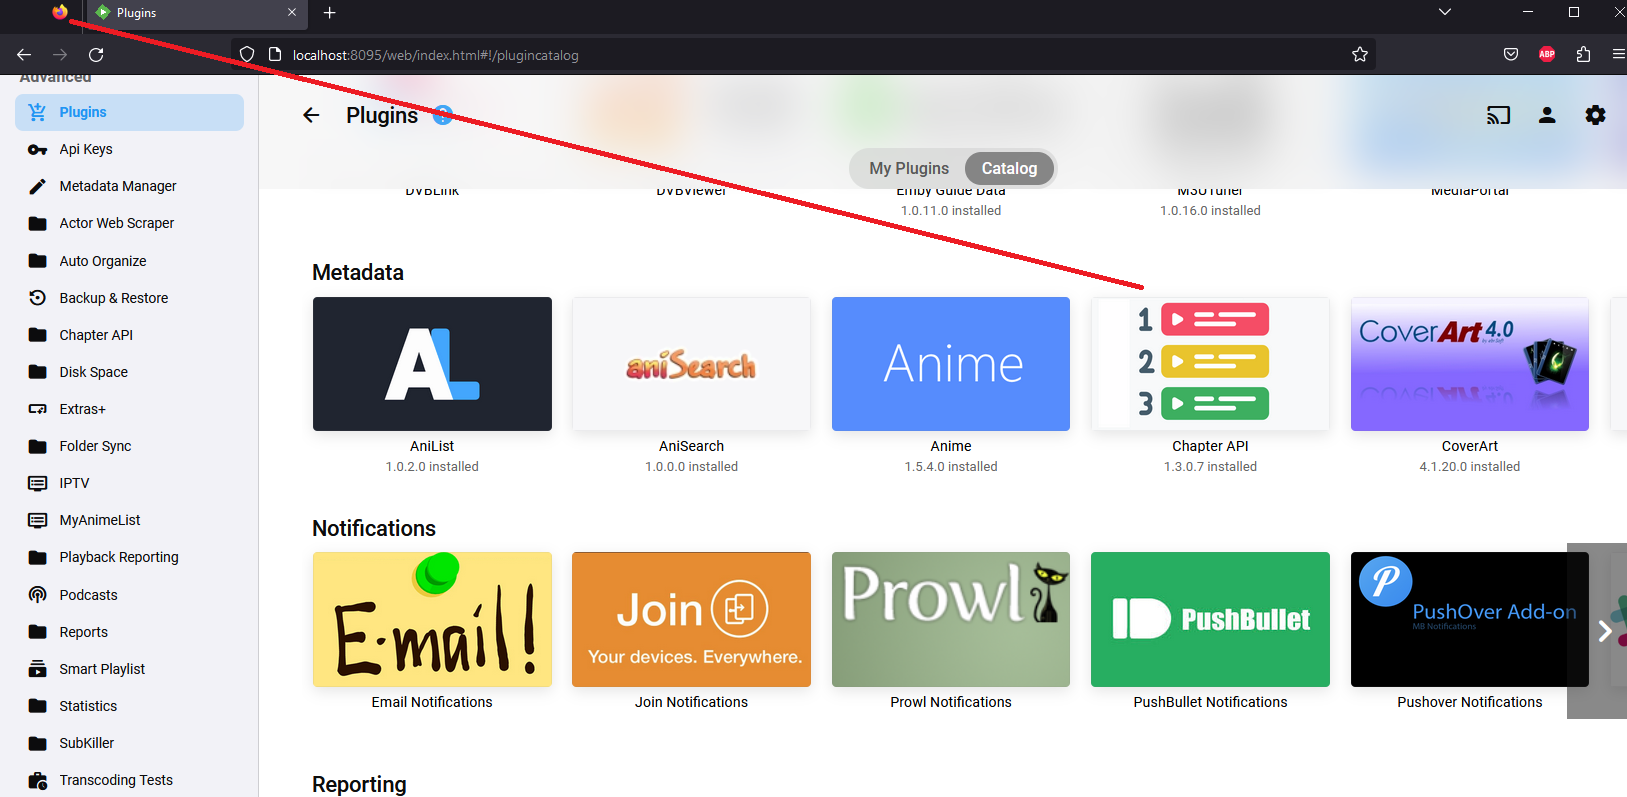1627x797 pixels.
Task: Open the browser Extensions puzzle icon
Action: (1583, 55)
